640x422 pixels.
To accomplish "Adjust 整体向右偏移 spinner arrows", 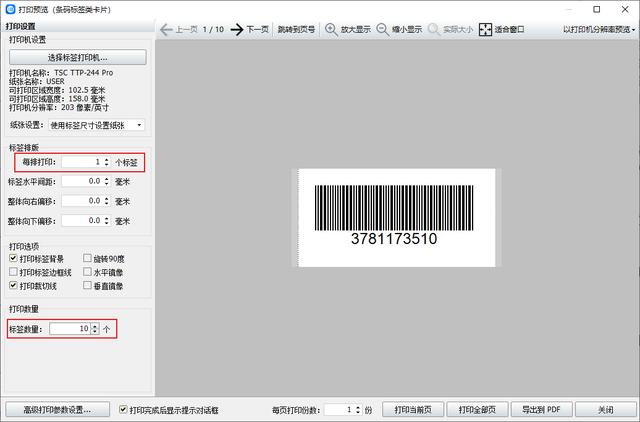I will [107, 201].
